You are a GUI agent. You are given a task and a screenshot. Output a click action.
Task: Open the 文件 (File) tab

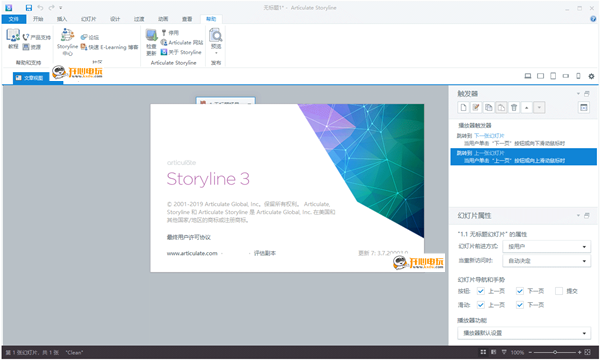[14, 19]
